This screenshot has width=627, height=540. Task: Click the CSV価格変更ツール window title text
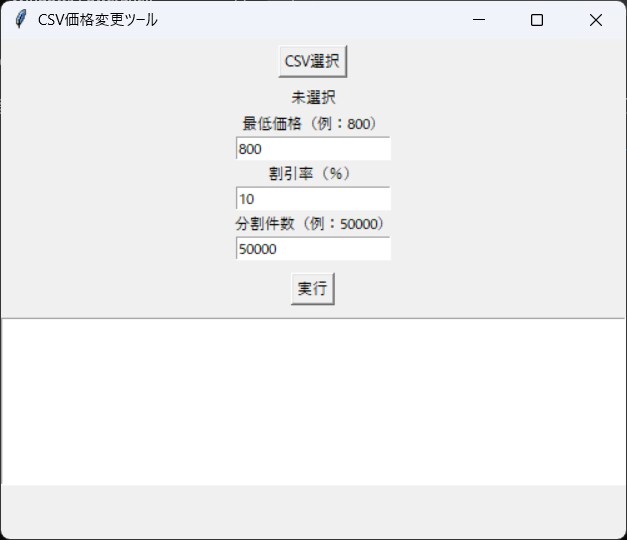[98, 20]
